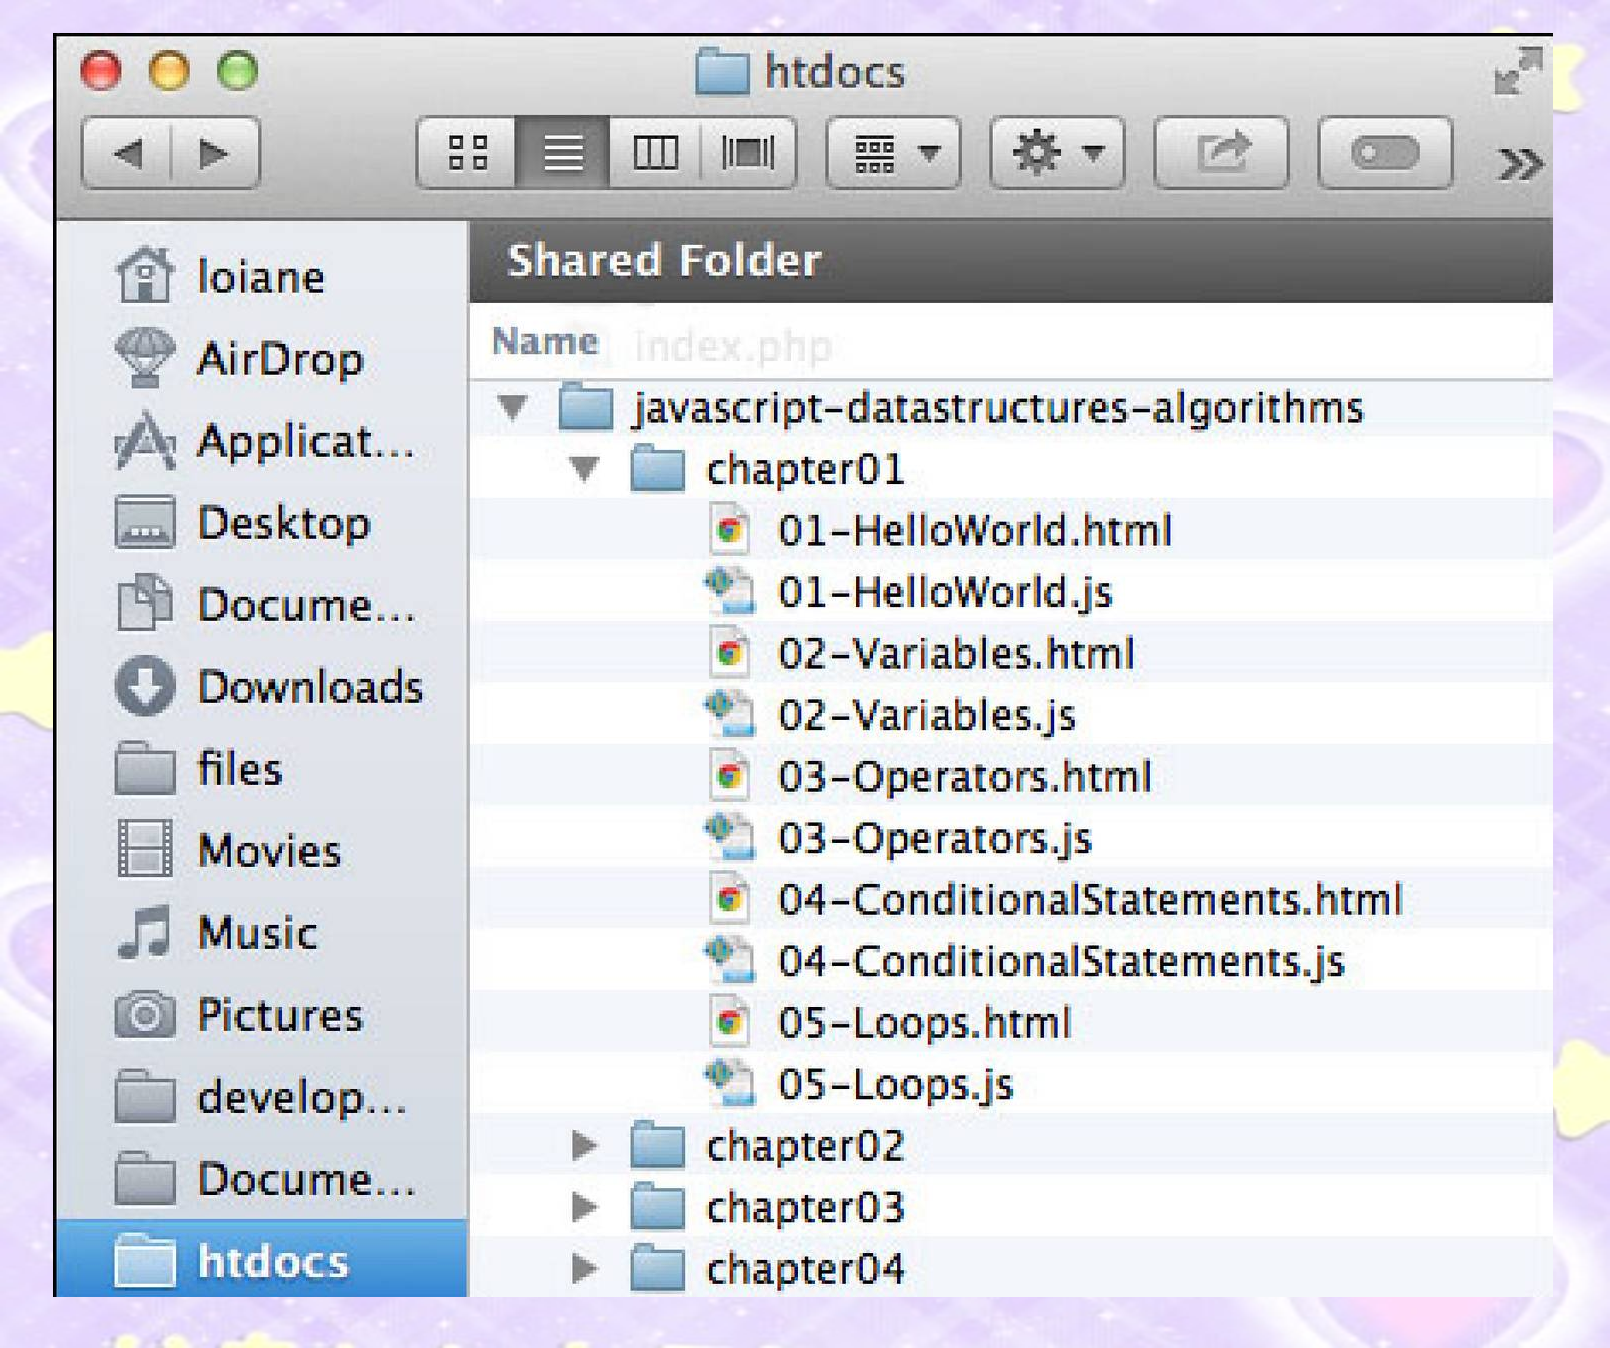The width and height of the screenshot is (1610, 1348).
Task: Open the develop... folder in sidebar
Action: [261, 1097]
